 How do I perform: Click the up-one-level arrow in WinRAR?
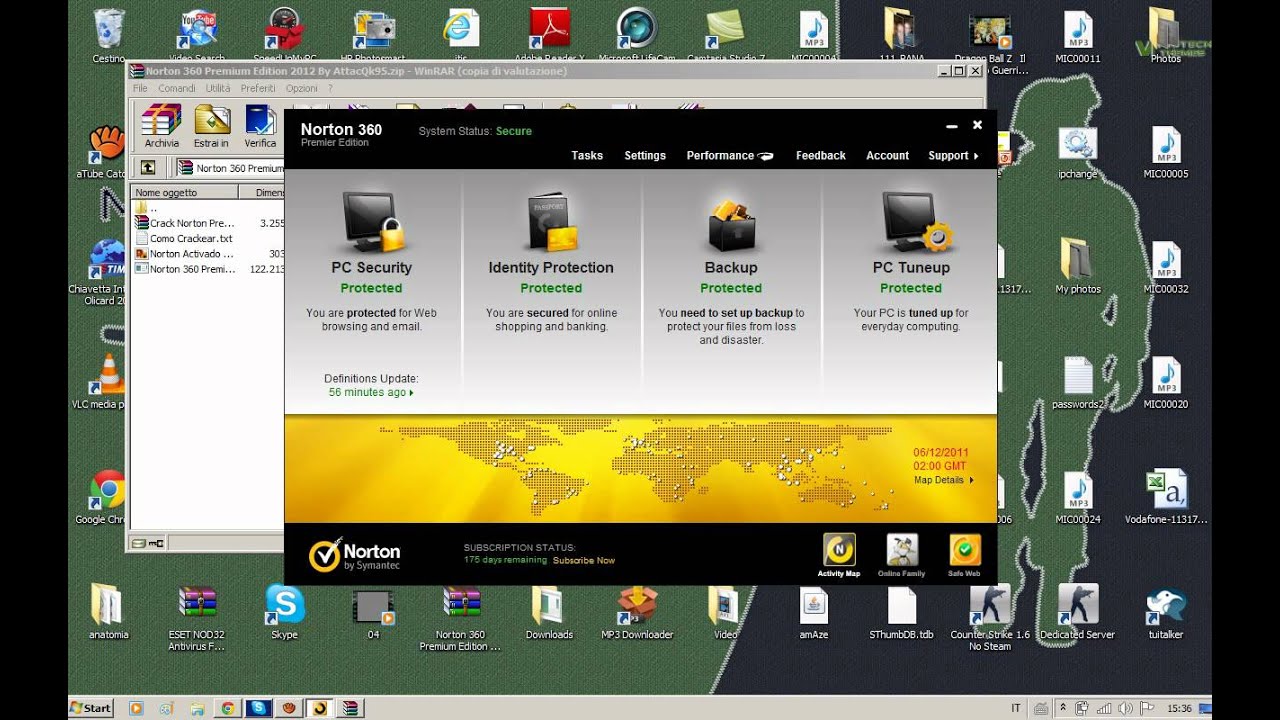tap(148, 168)
